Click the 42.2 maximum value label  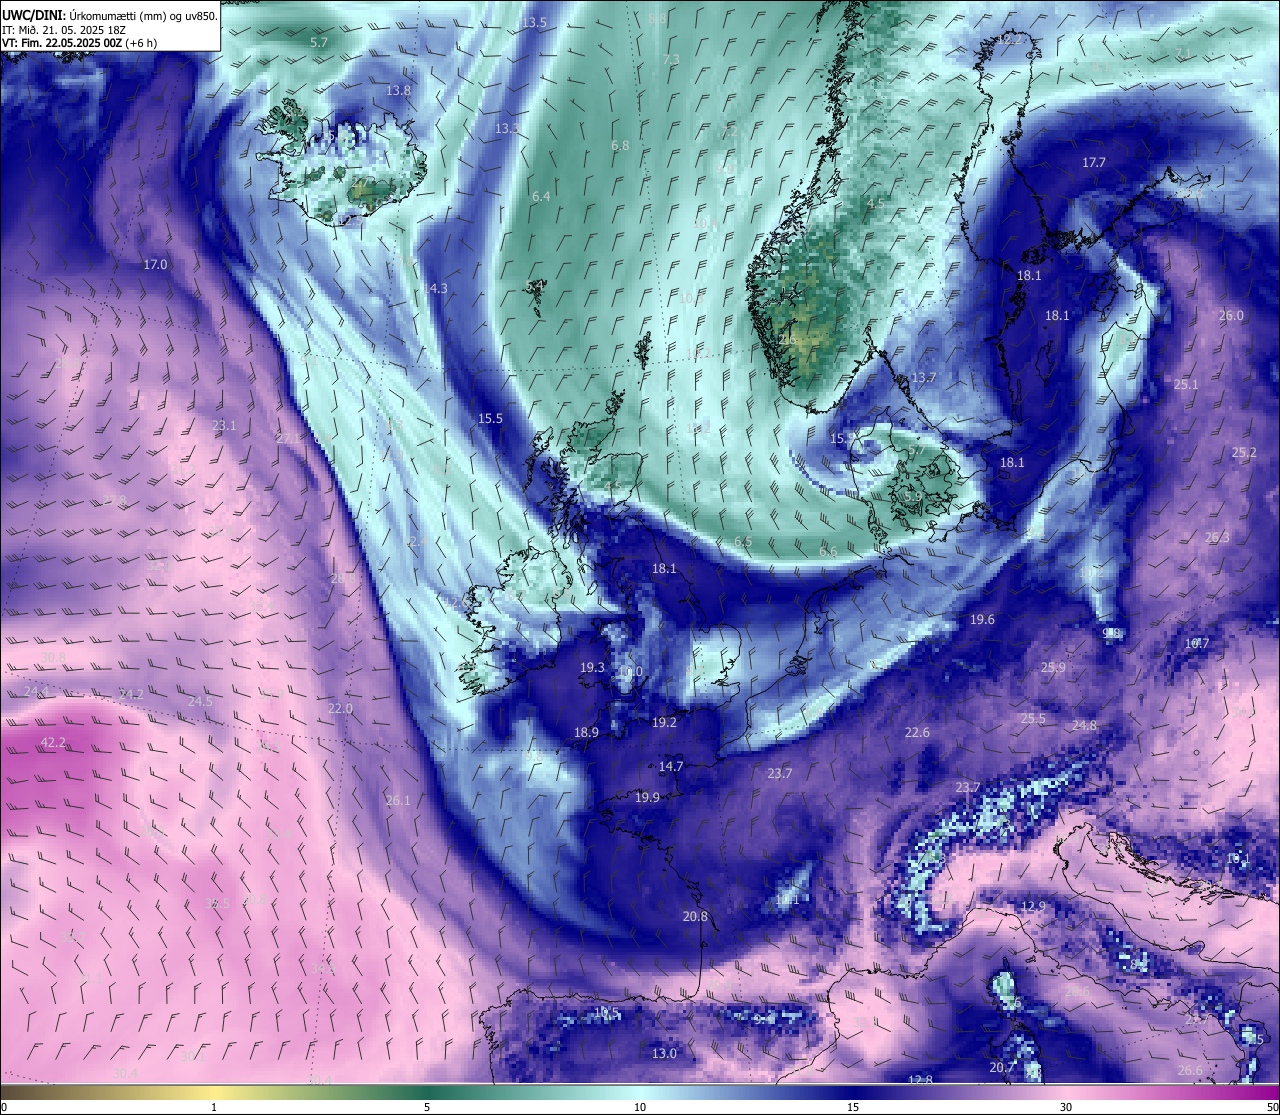53,742
